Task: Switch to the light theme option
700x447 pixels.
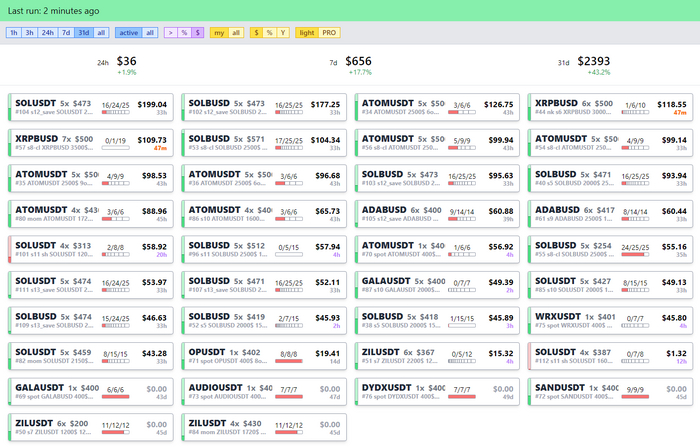Action: (x=306, y=33)
